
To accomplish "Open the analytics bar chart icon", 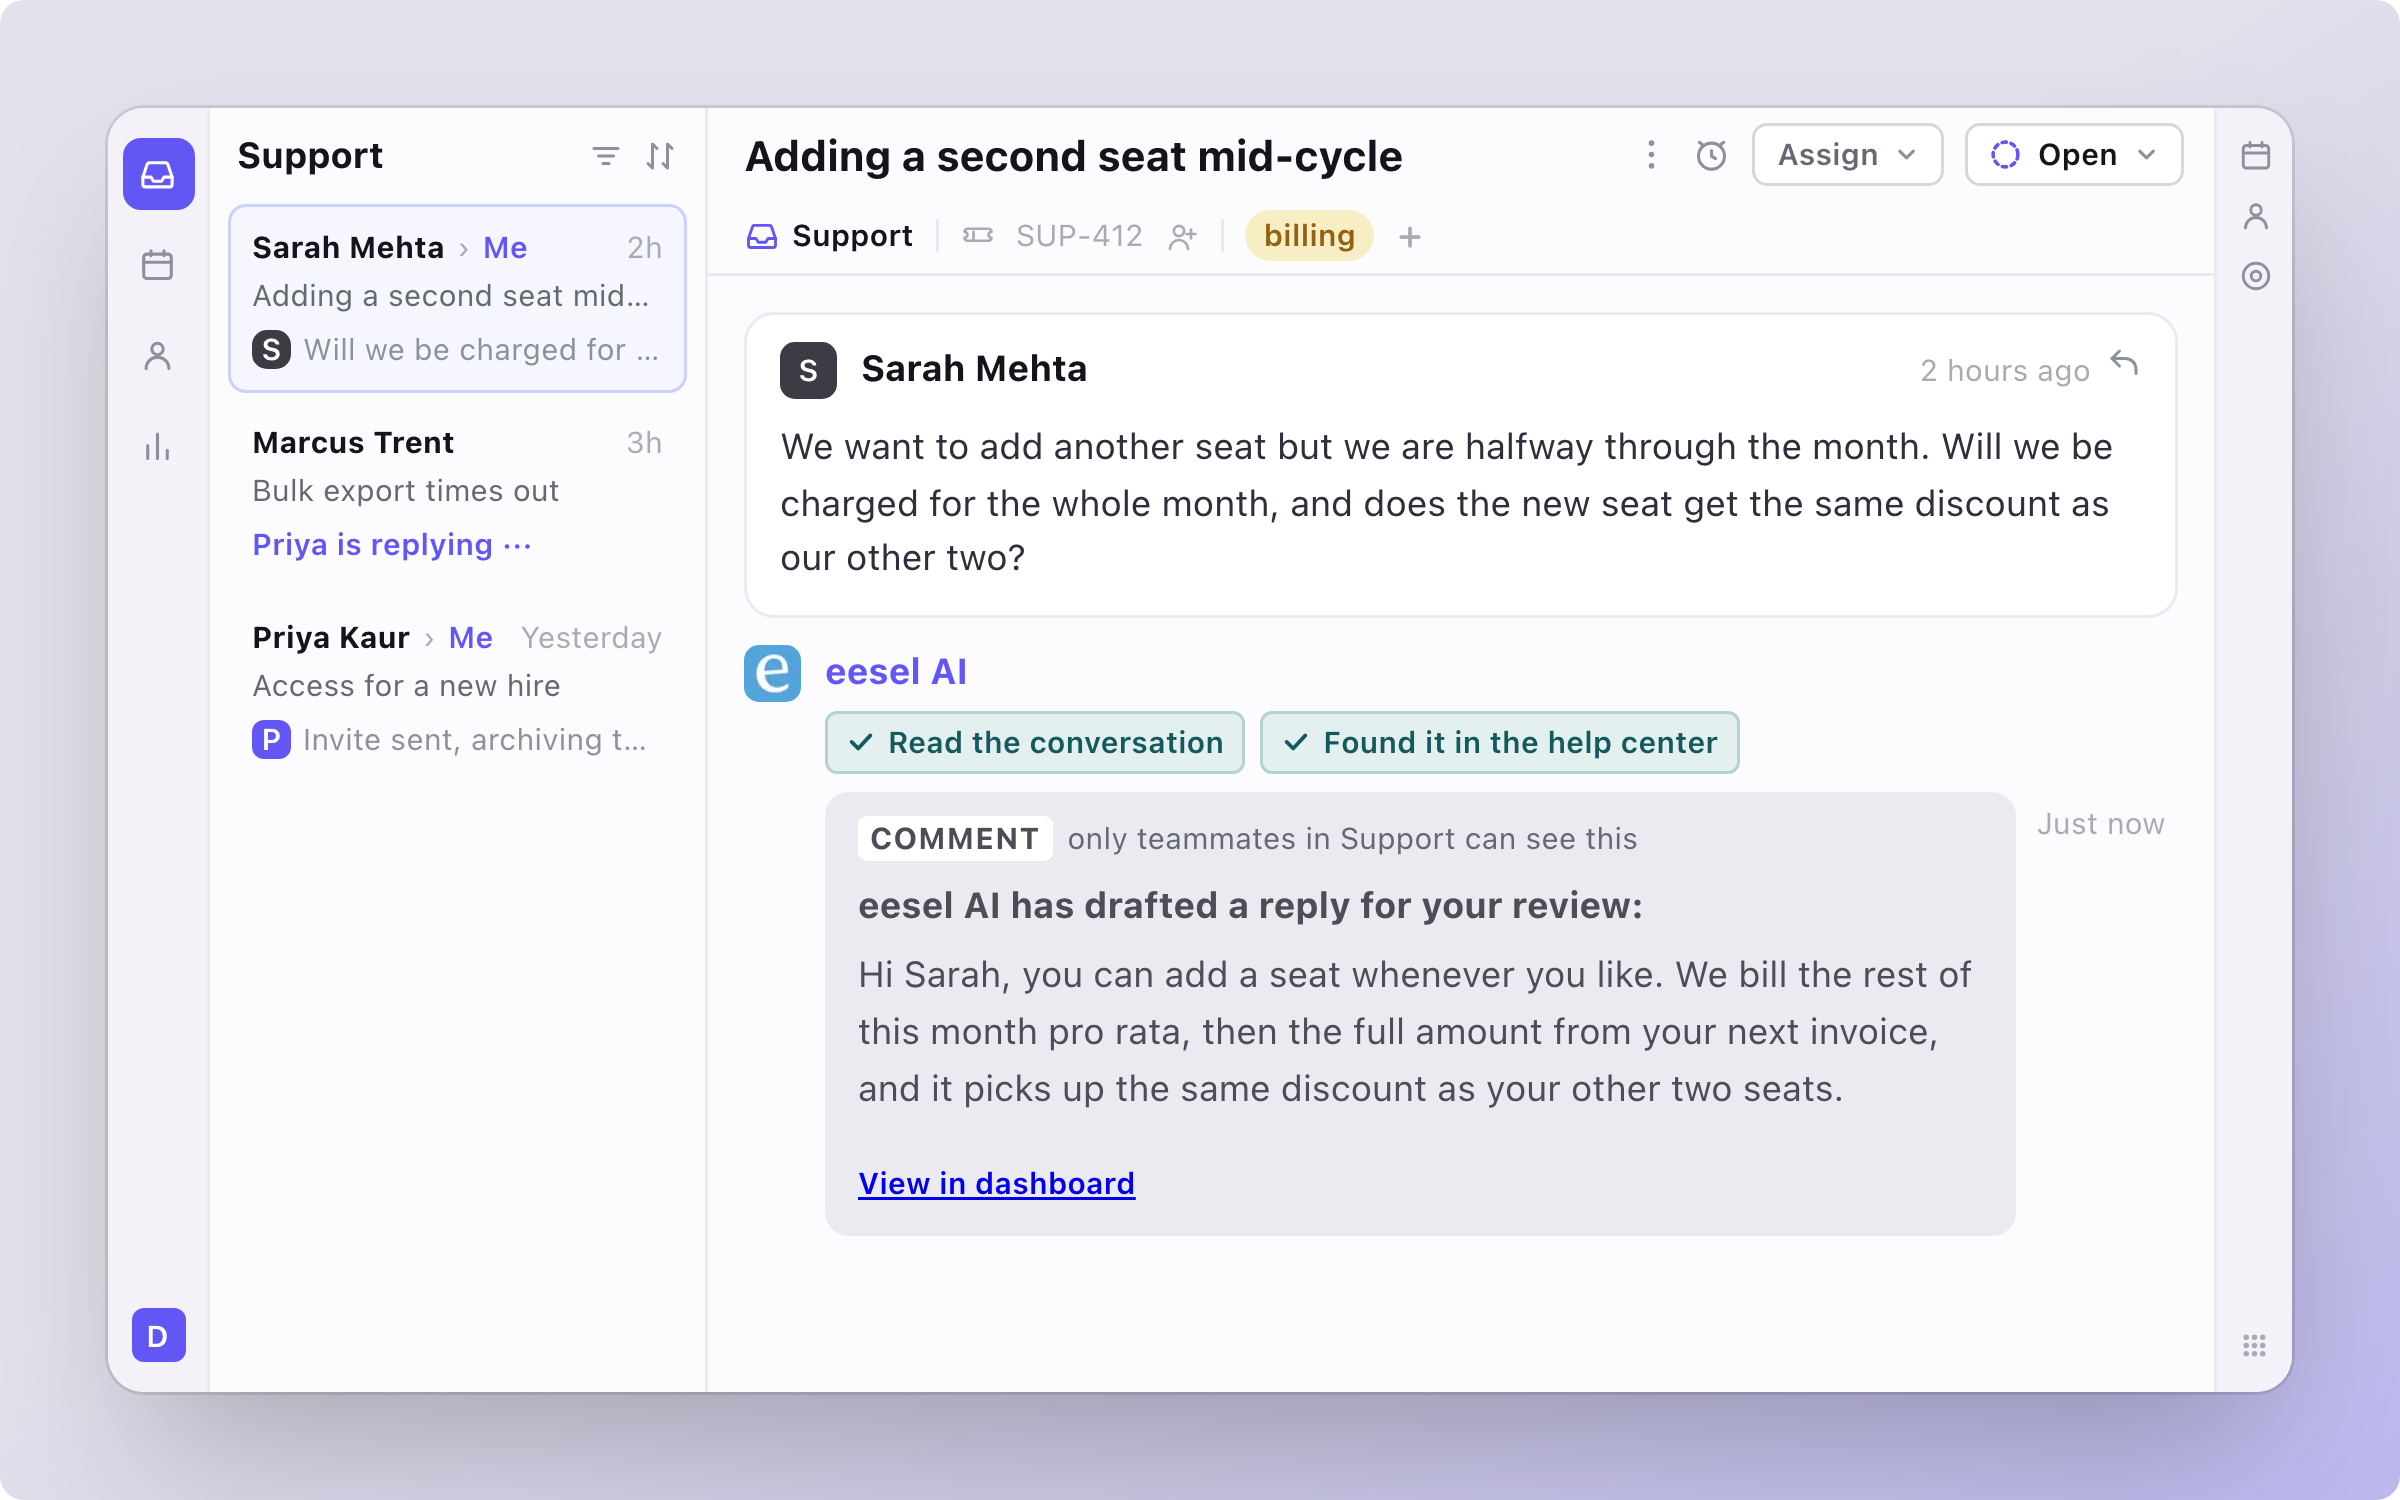I will click(x=158, y=447).
